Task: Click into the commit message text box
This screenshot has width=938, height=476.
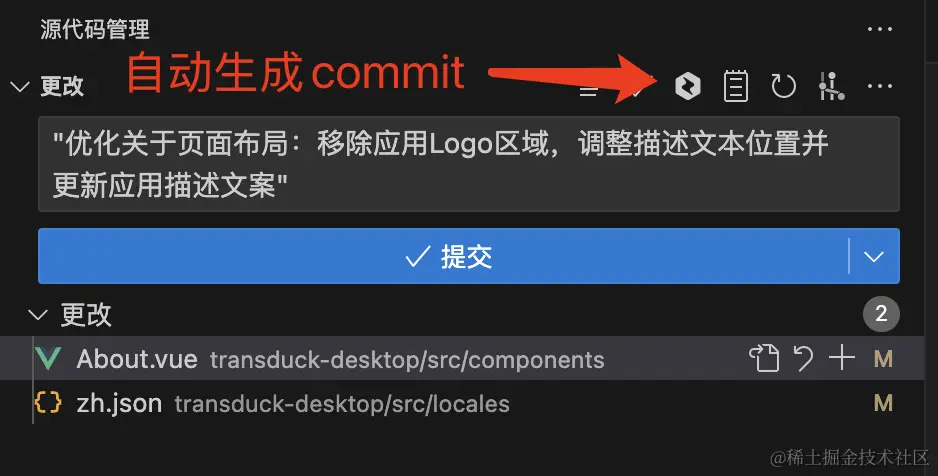Action: pos(468,164)
